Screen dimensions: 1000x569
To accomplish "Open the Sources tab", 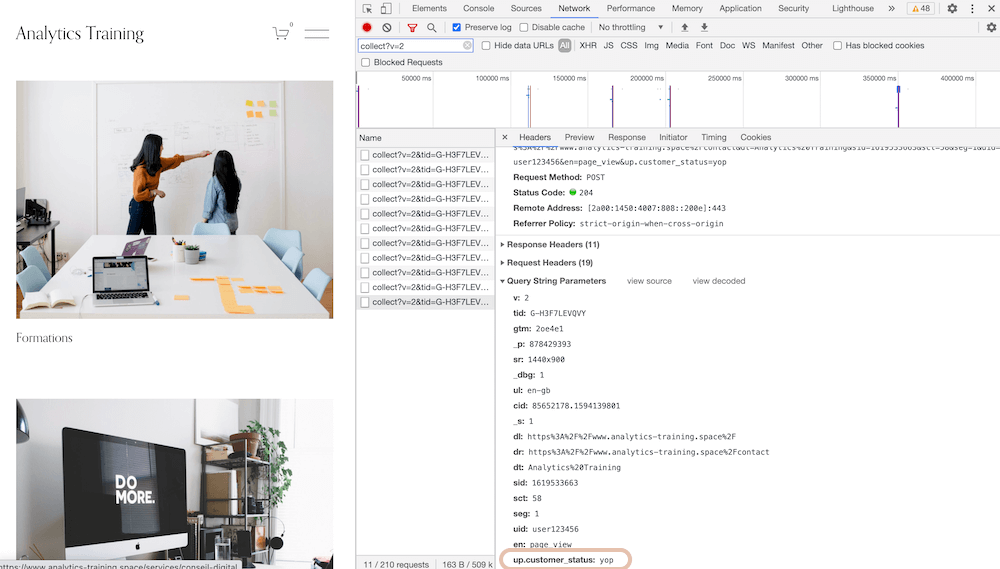I will pyautogui.click(x=526, y=8).
